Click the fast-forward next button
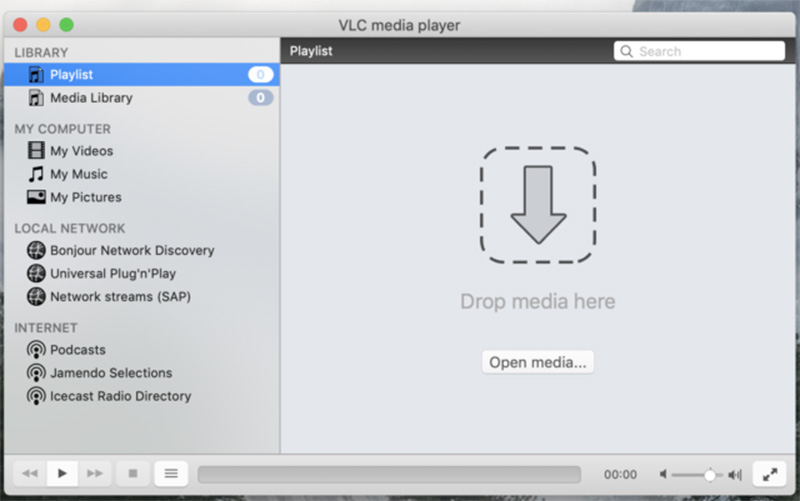This screenshot has height=501, width=800. tap(94, 473)
